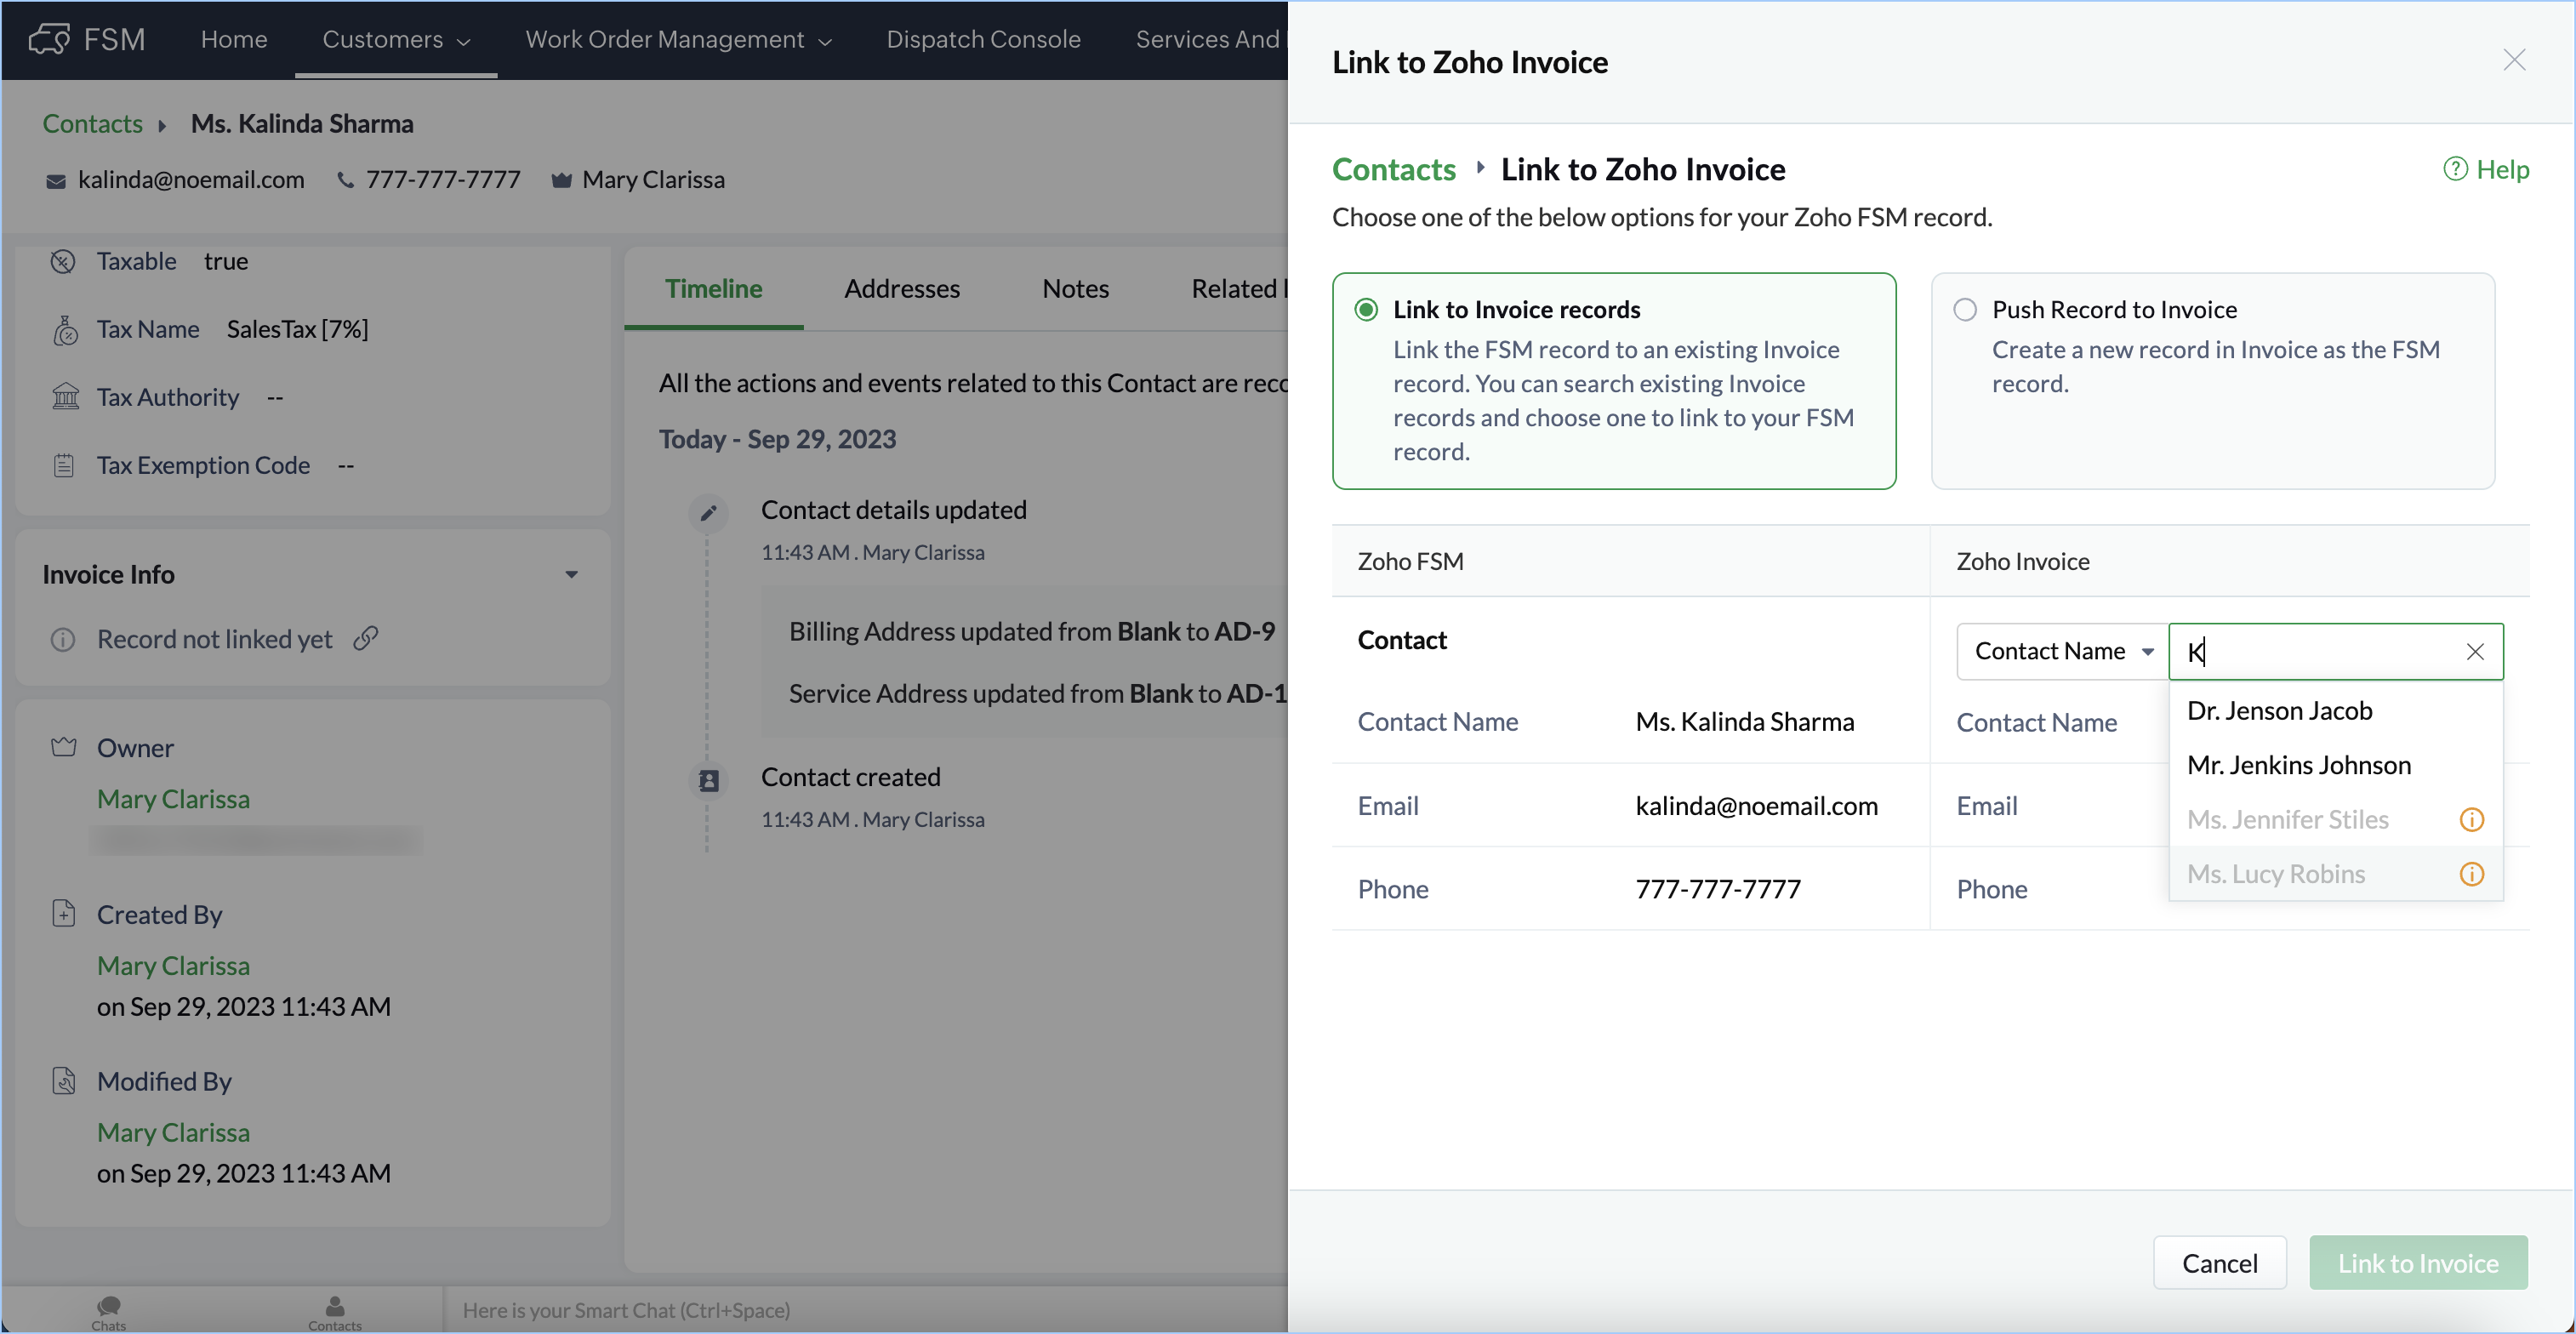Click info icon next to Ms. Jennifer Stiles
2576x1334 pixels.
point(2471,820)
